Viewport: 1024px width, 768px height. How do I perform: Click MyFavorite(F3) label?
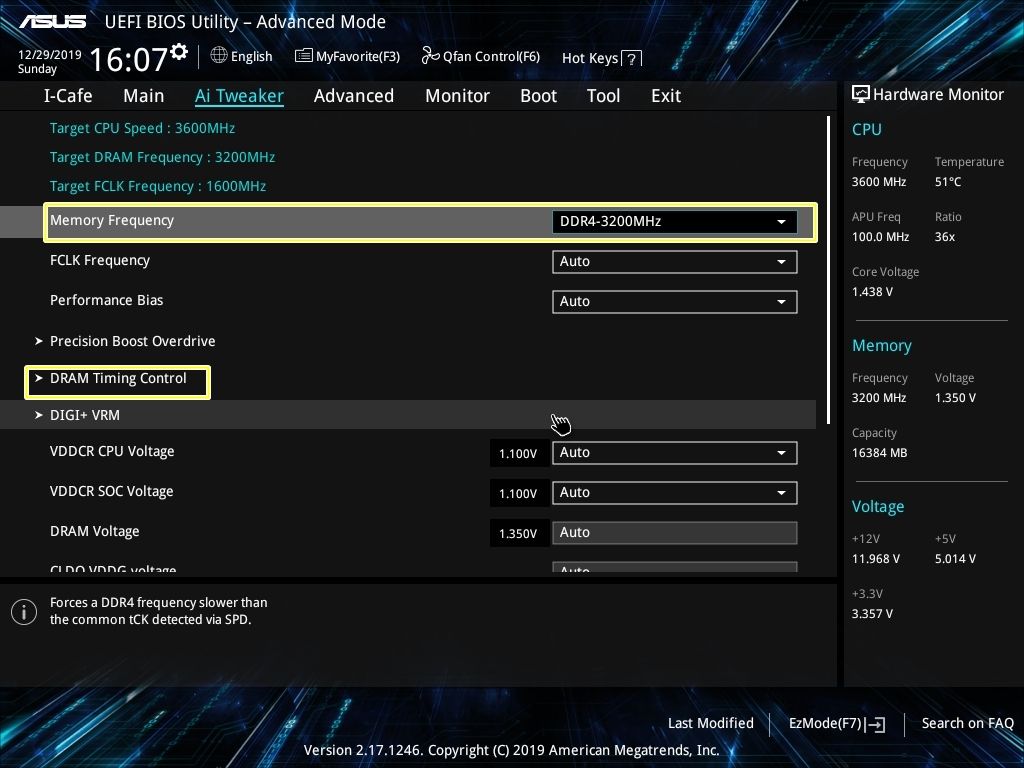click(358, 56)
